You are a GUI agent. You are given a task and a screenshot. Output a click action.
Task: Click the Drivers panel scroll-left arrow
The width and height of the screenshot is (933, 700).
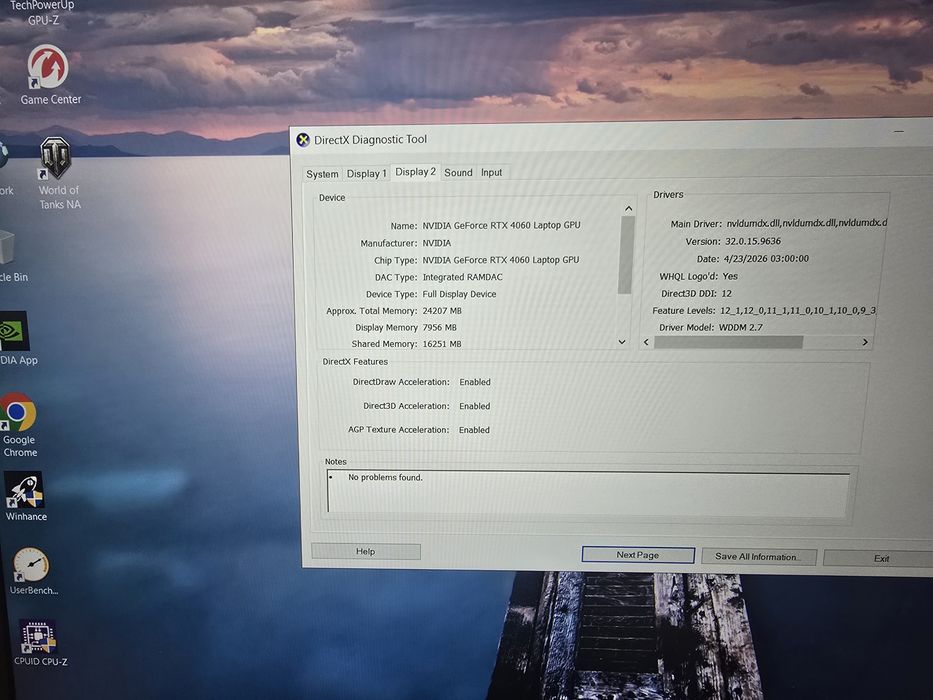pyautogui.click(x=646, y=342)
